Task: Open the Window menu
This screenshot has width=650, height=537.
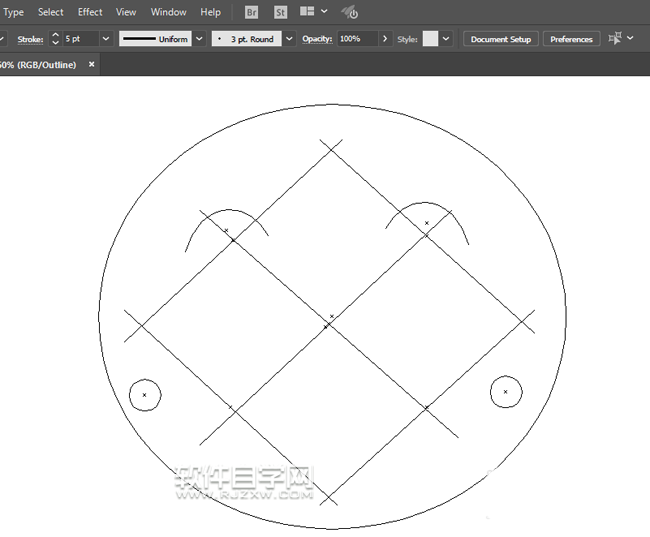Action: coord(168,12)
